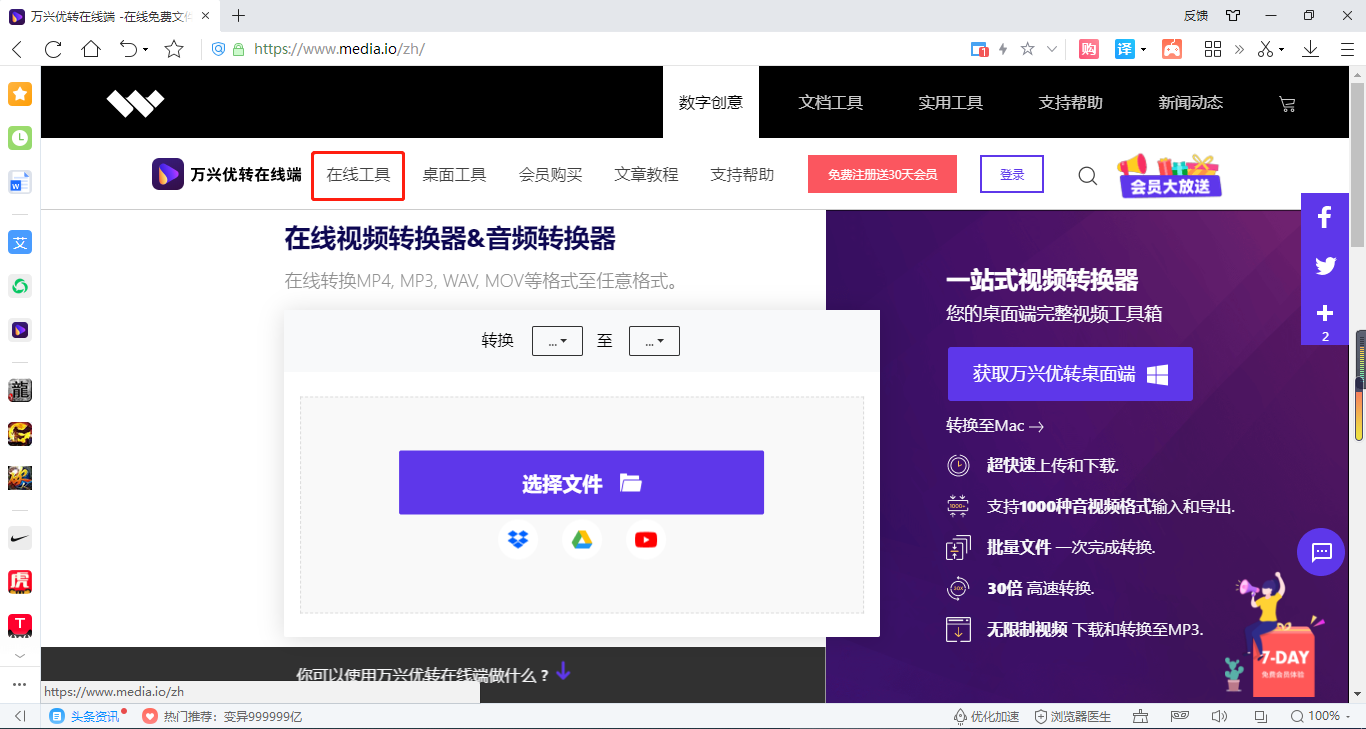Image resolution: width=1366 pixels, height=729 pixels.
Task: Select the 会员购买 navigation item
Action: 550,174
